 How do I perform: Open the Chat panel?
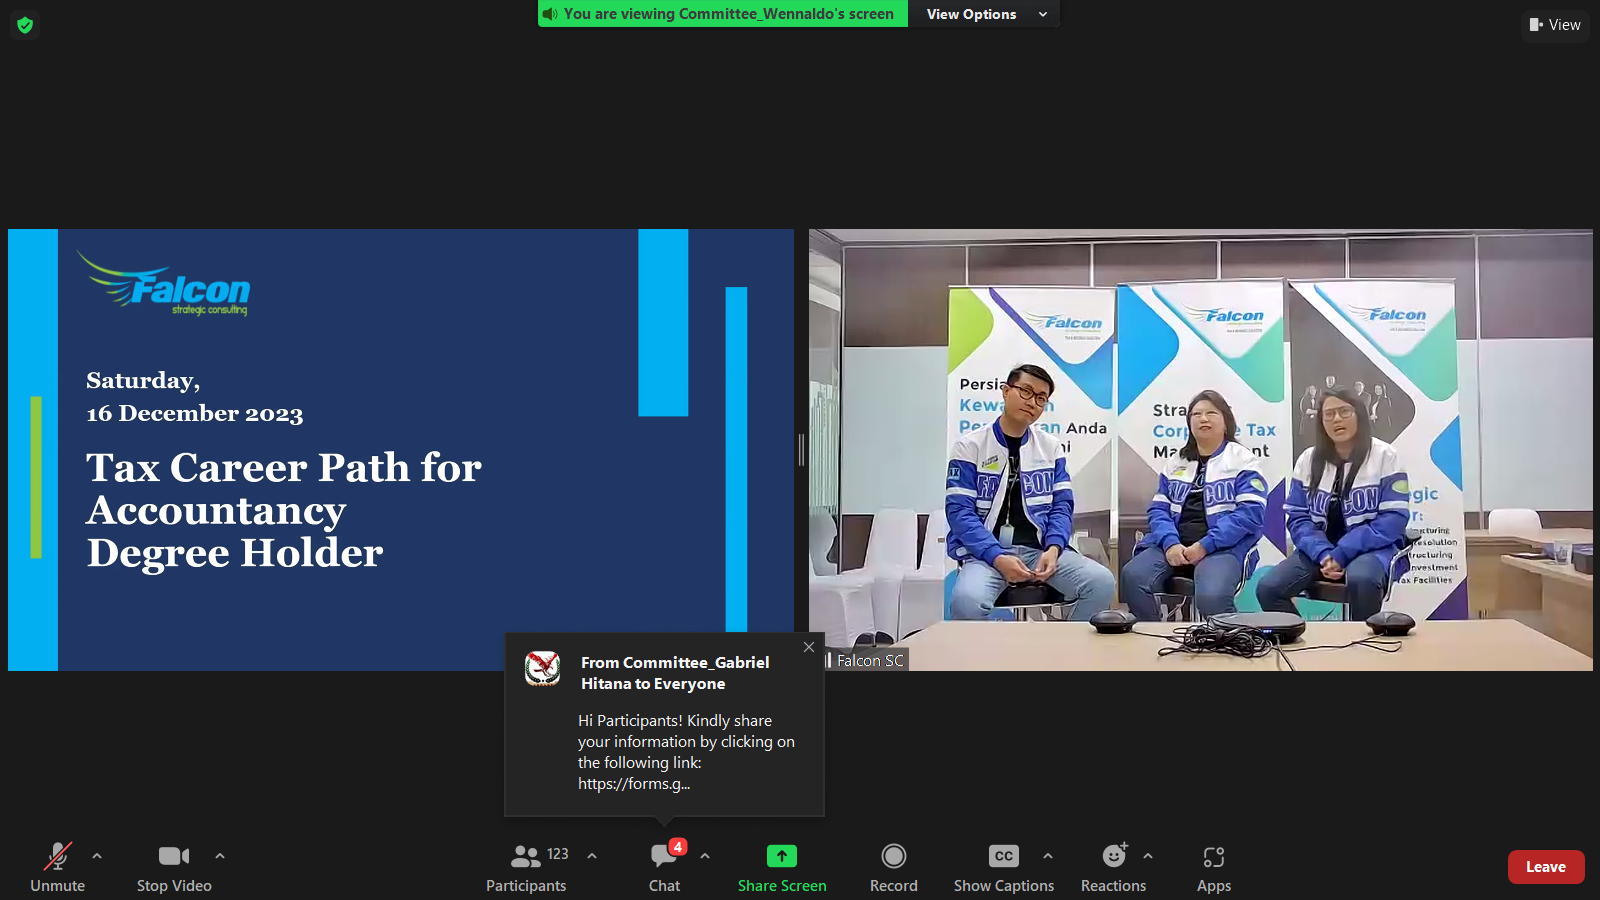click(x=664, y=866)
